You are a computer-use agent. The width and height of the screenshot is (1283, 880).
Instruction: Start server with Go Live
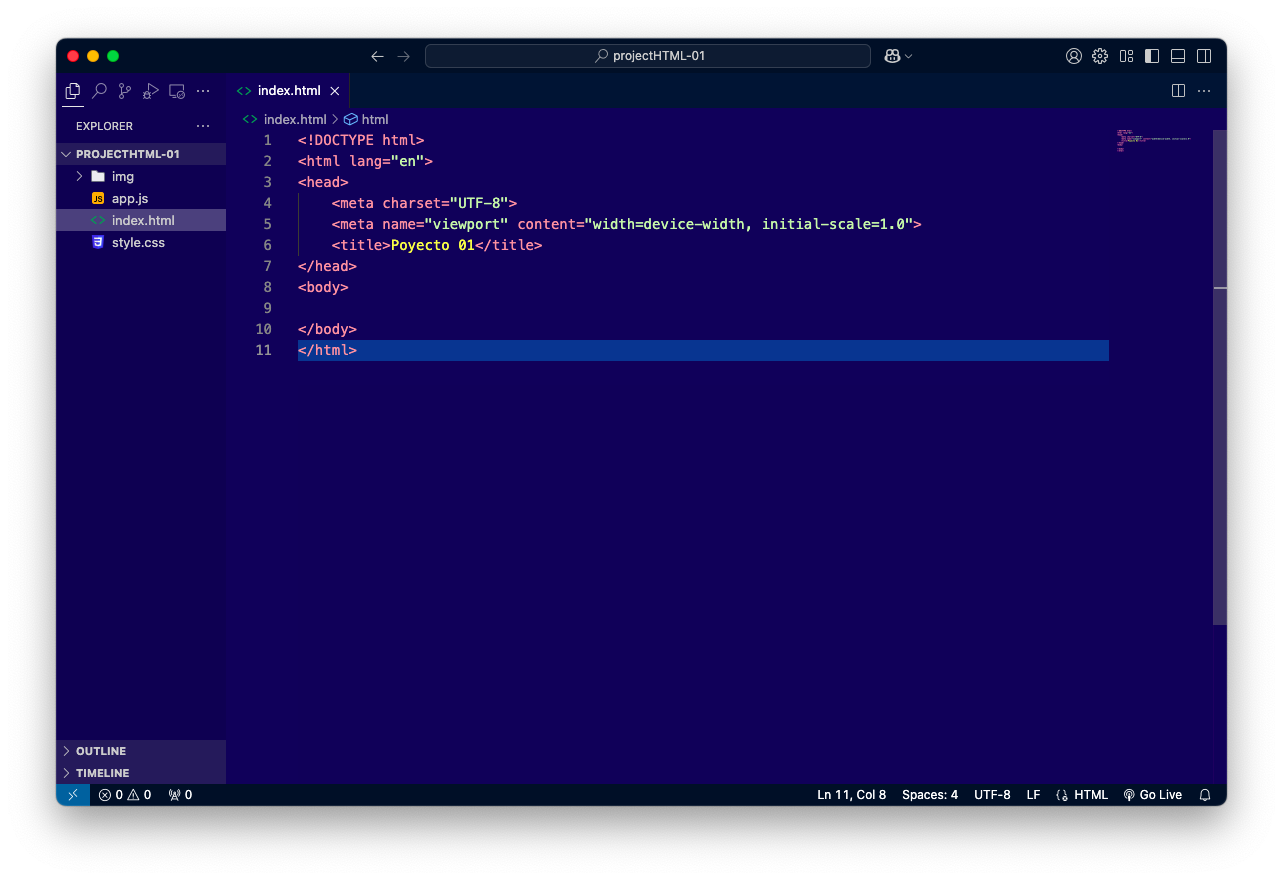coord(1152,795)
